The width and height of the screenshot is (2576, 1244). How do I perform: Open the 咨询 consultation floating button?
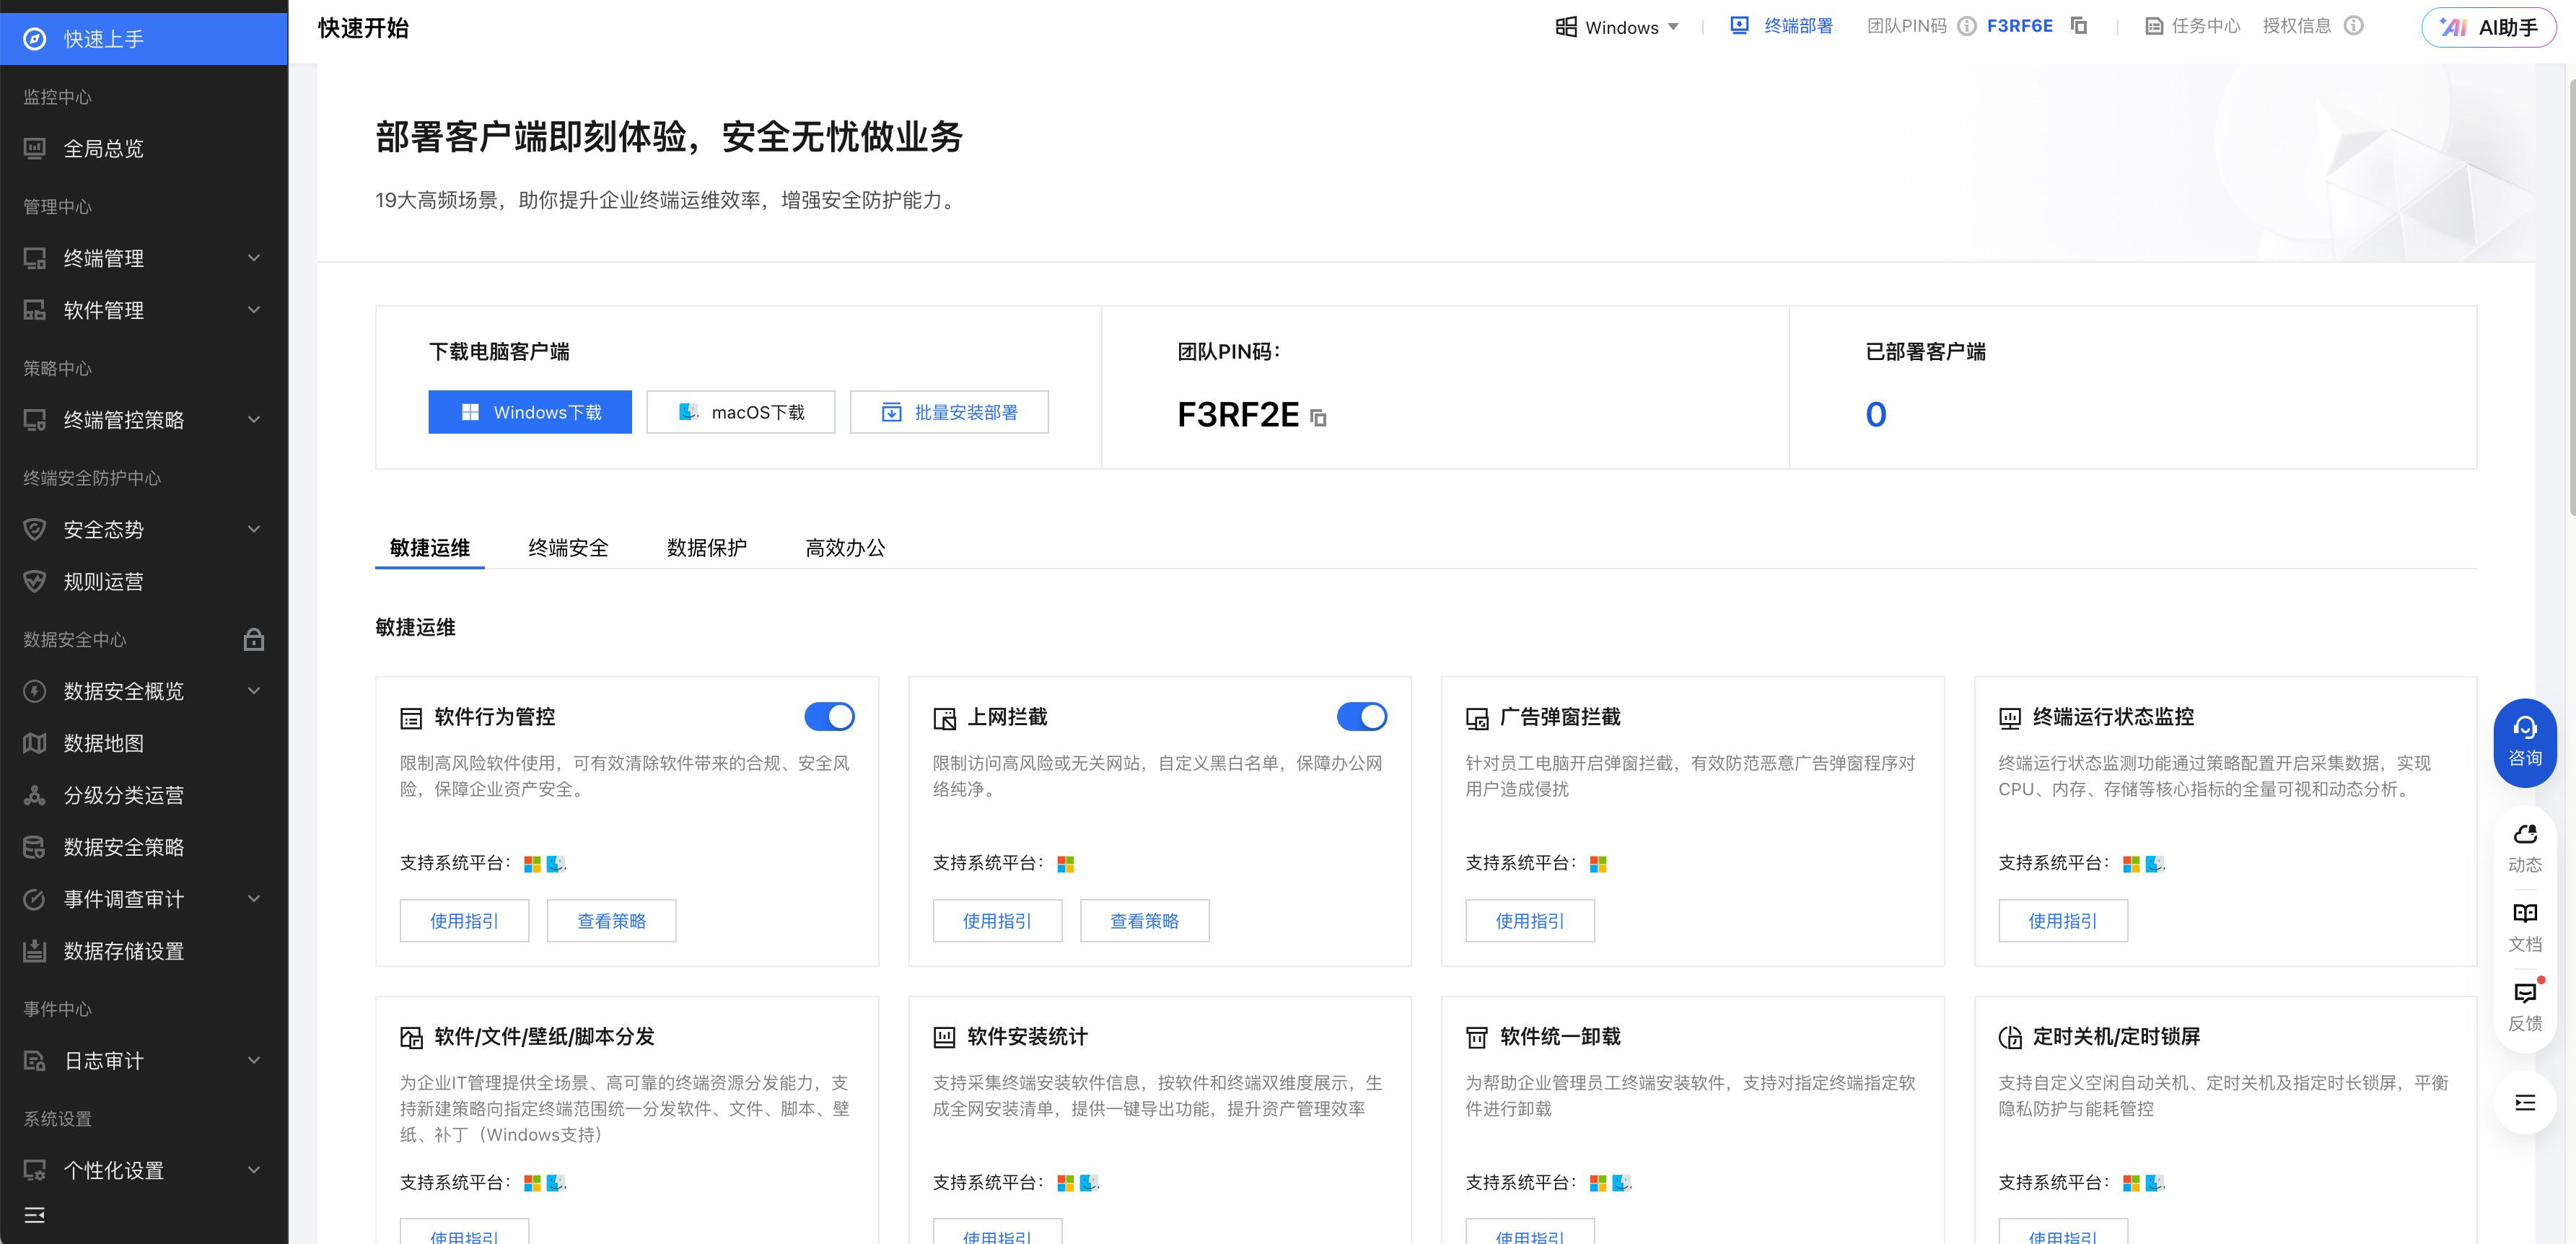2524,741
